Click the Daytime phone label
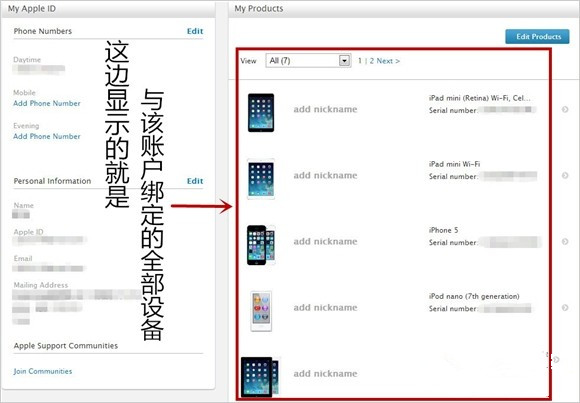This screenshot has width=580, height=403. click(27, 60)
